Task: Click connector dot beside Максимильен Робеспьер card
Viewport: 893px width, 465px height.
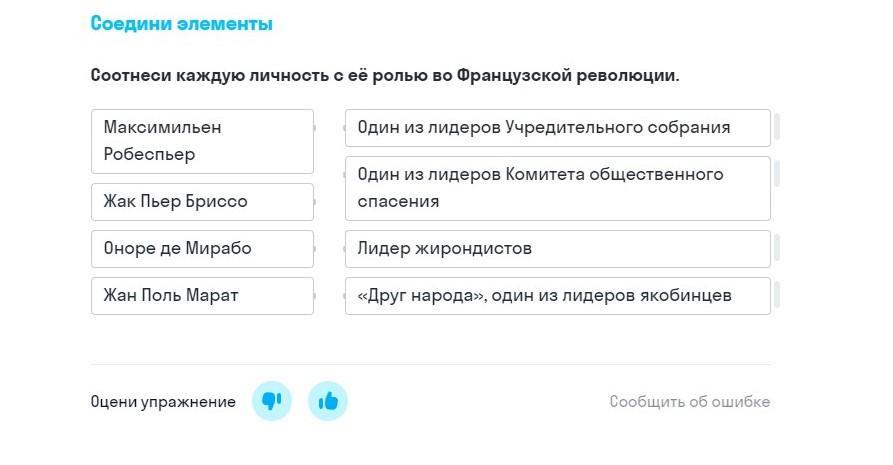Action: (315, 128)
